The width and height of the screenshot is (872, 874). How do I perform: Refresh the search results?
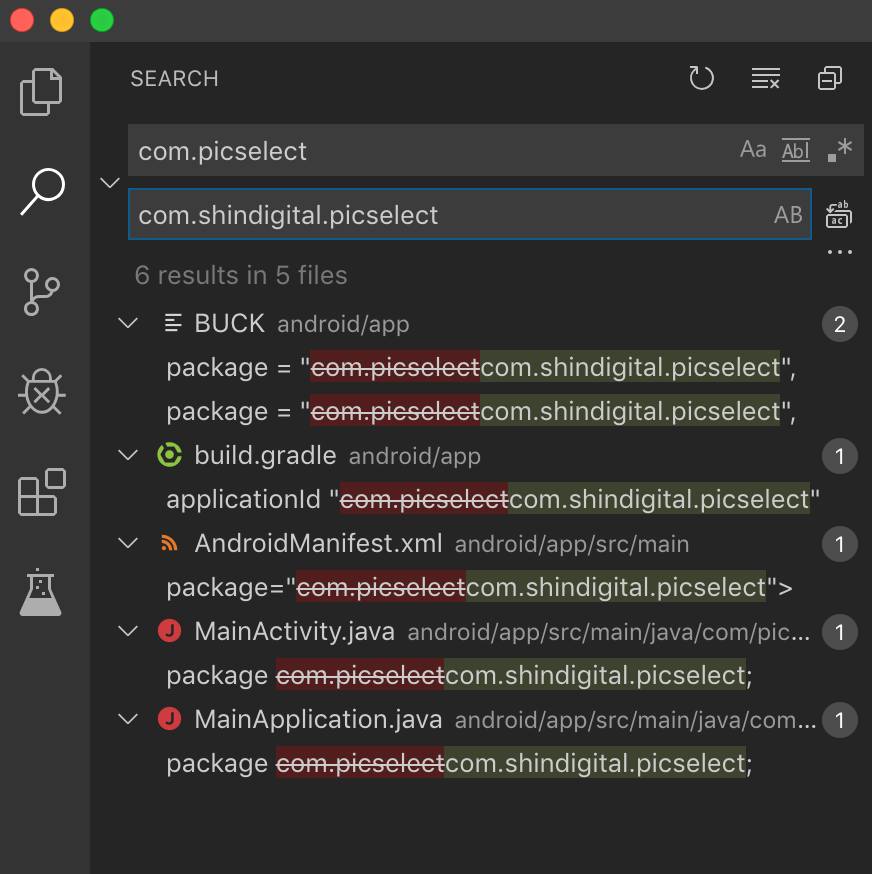701,78
